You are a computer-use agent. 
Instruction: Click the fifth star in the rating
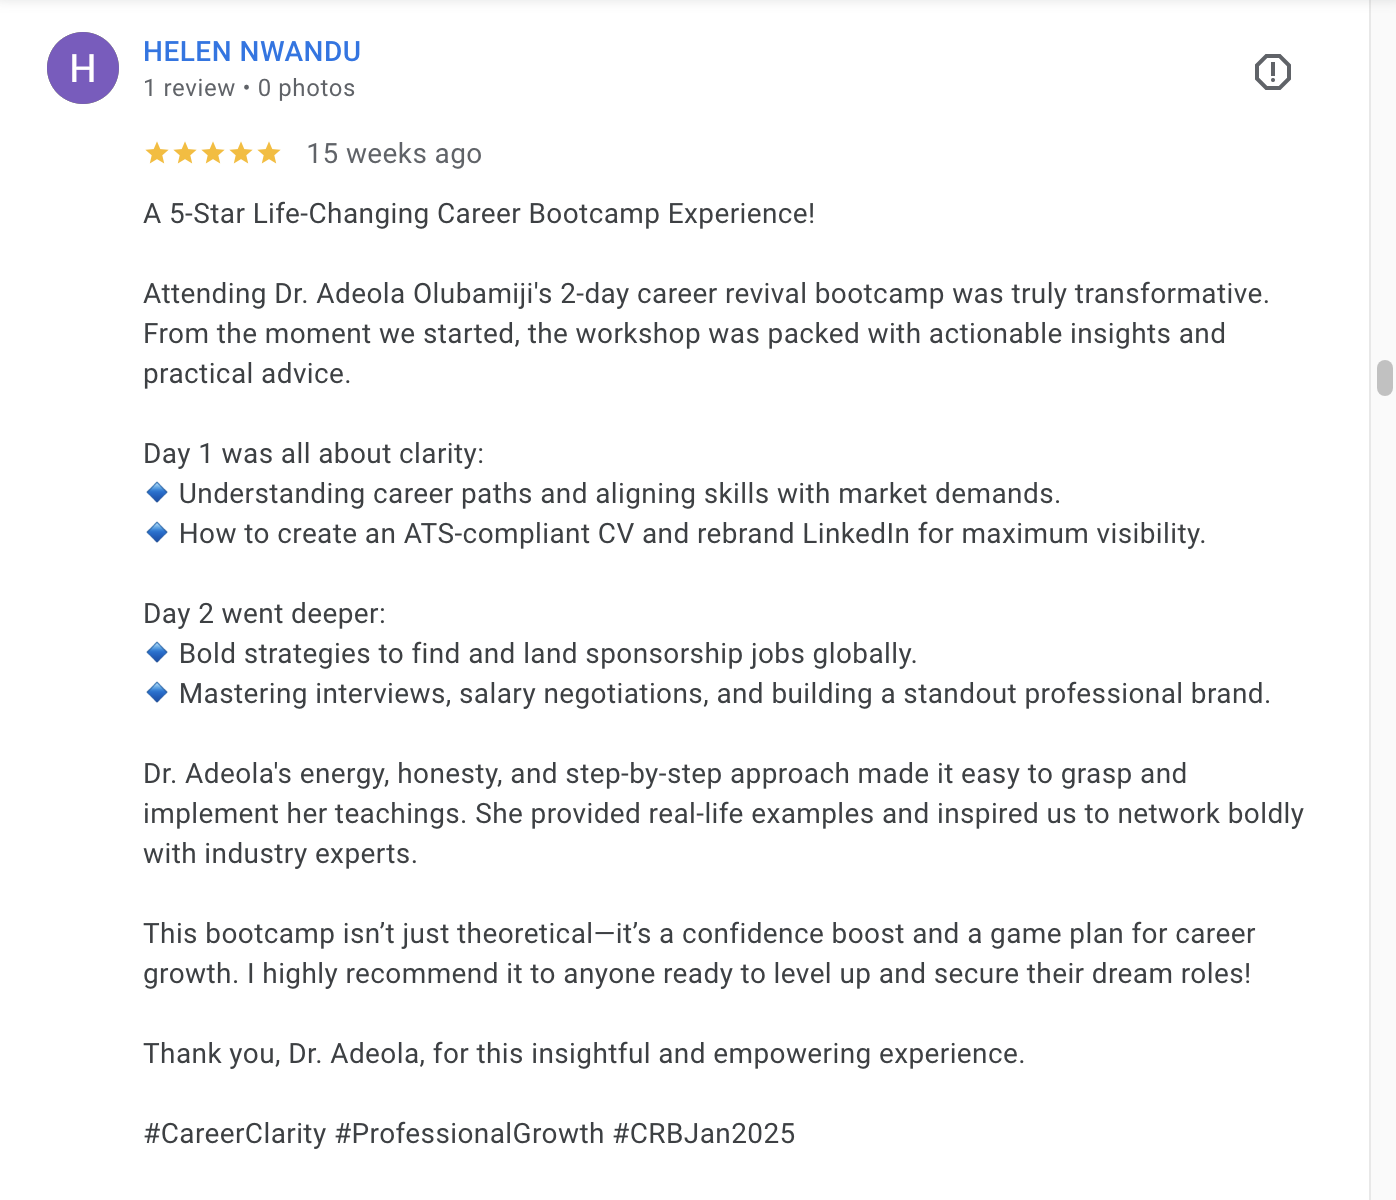pyautogui.click(x=269, y=153)
